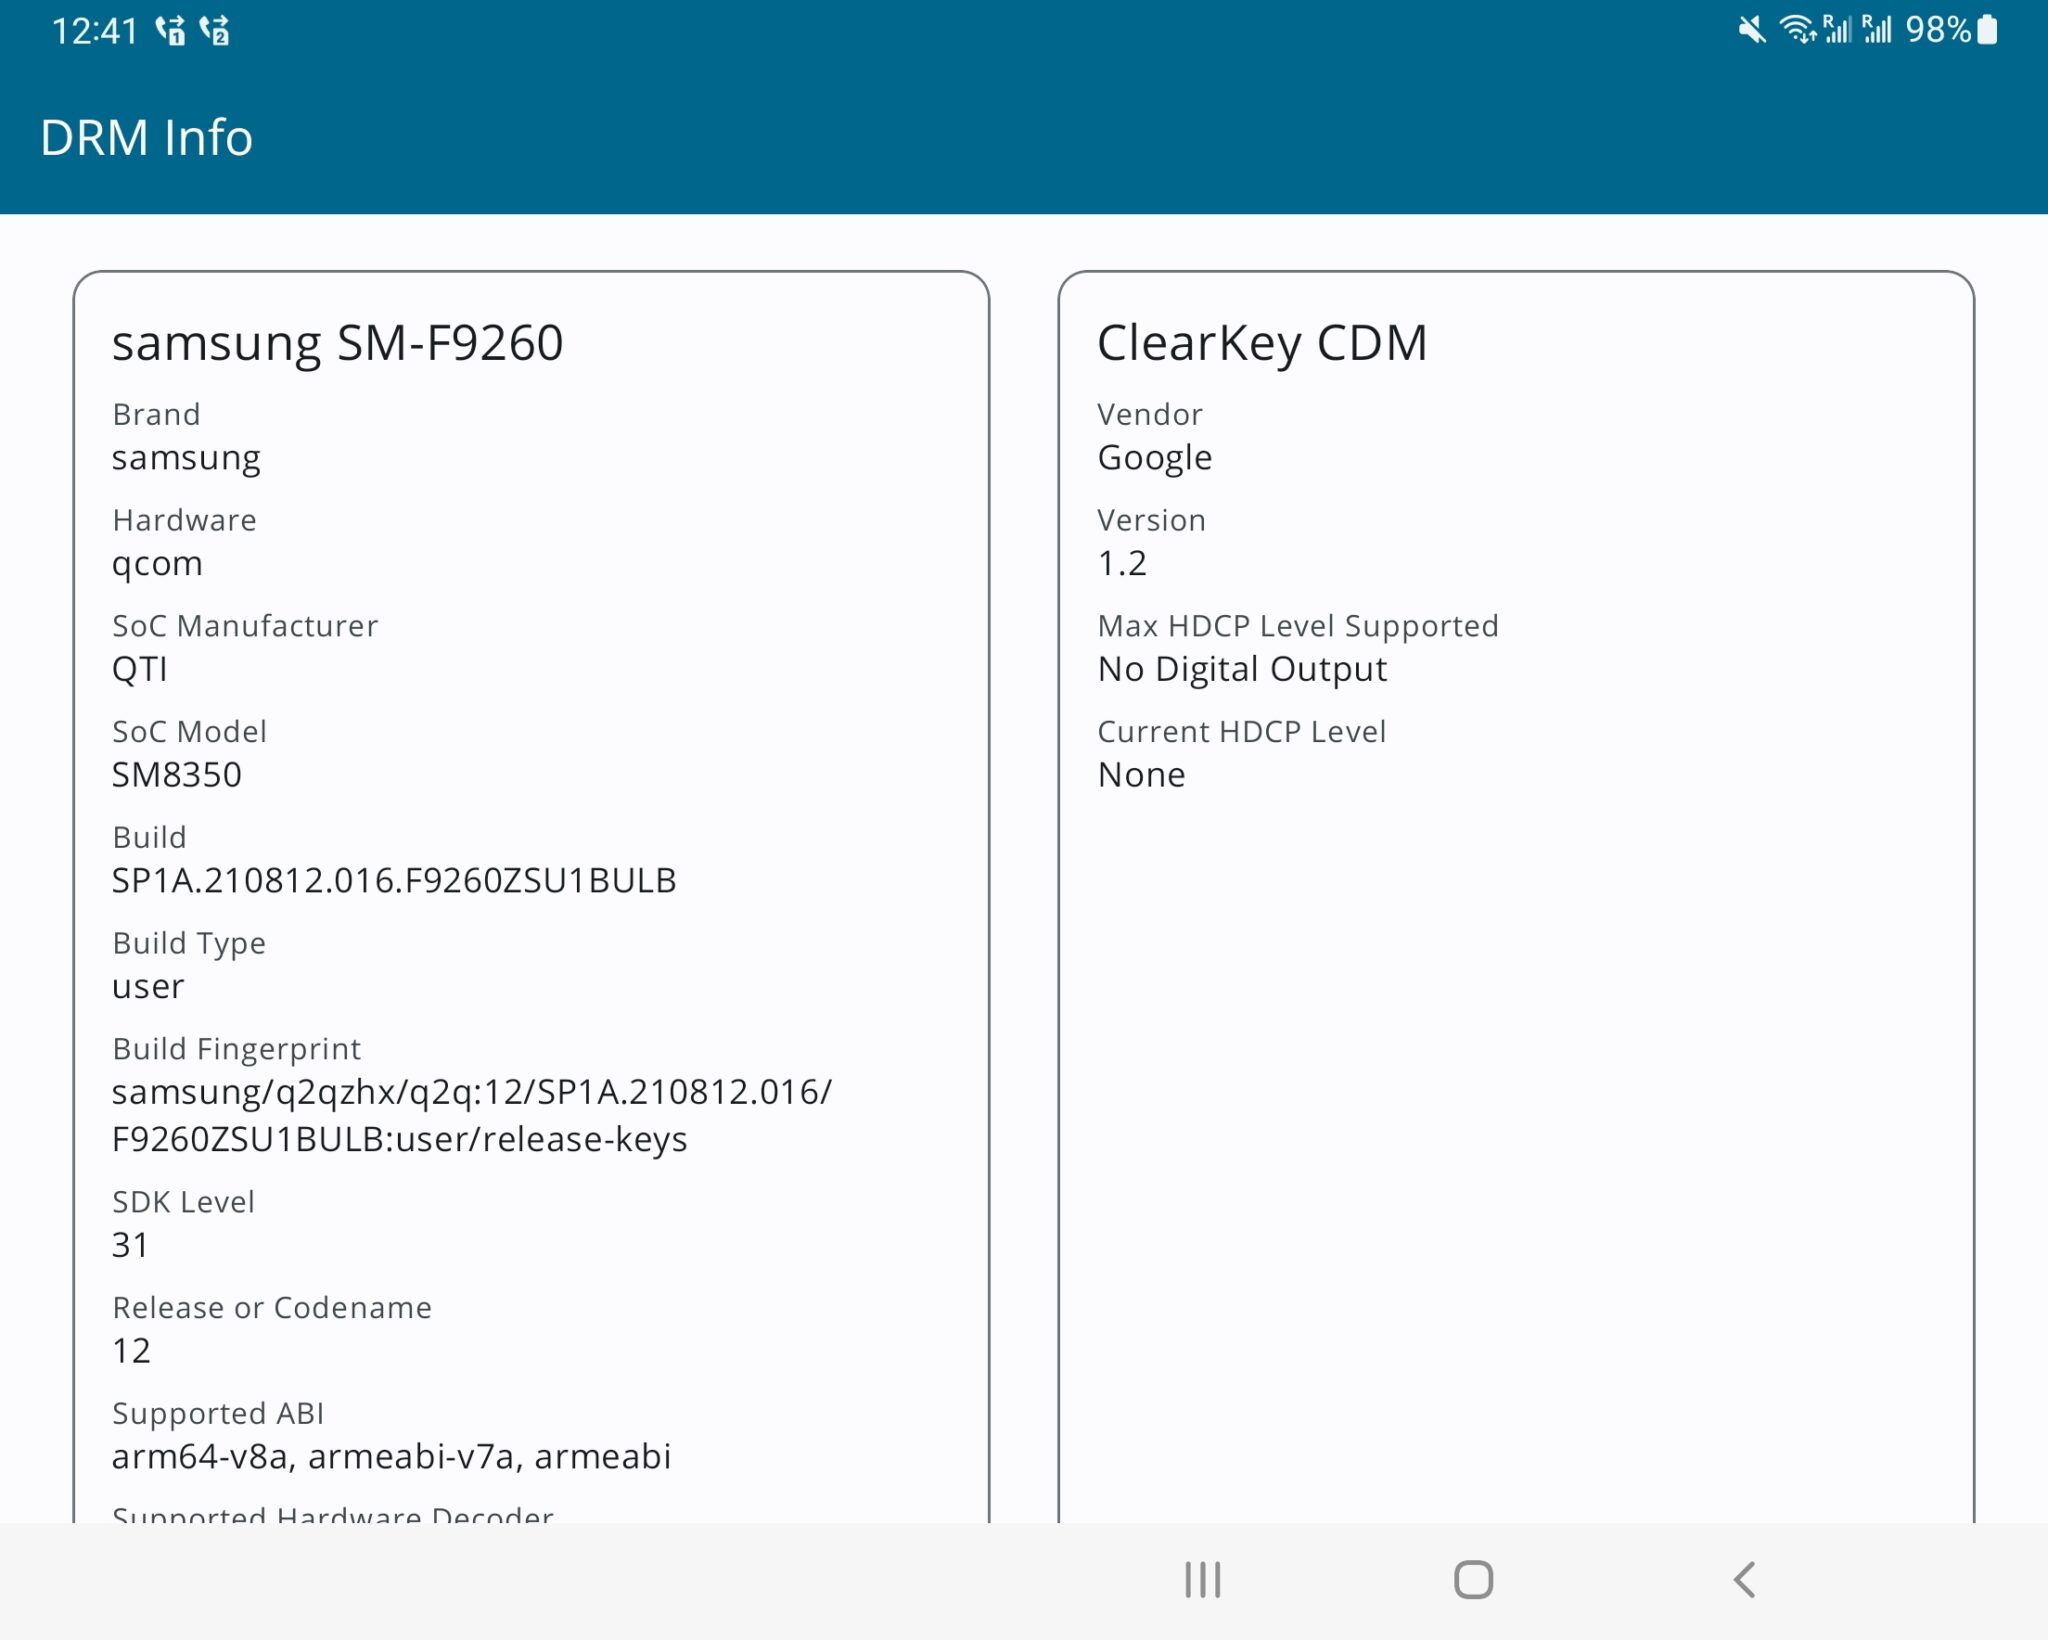Screen dimensions: 2048x1640
Task: Select the ClearKey CDM card header
Action: 1262,344
